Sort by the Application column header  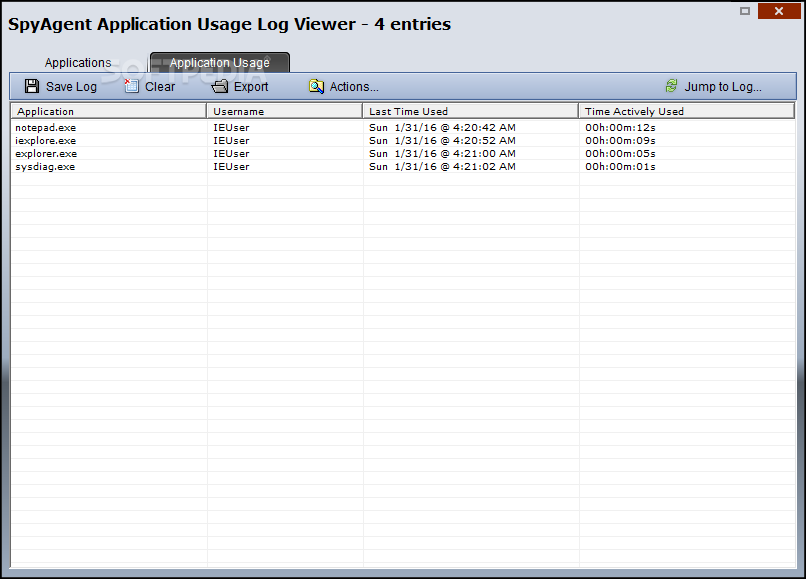tap(108, 111)
